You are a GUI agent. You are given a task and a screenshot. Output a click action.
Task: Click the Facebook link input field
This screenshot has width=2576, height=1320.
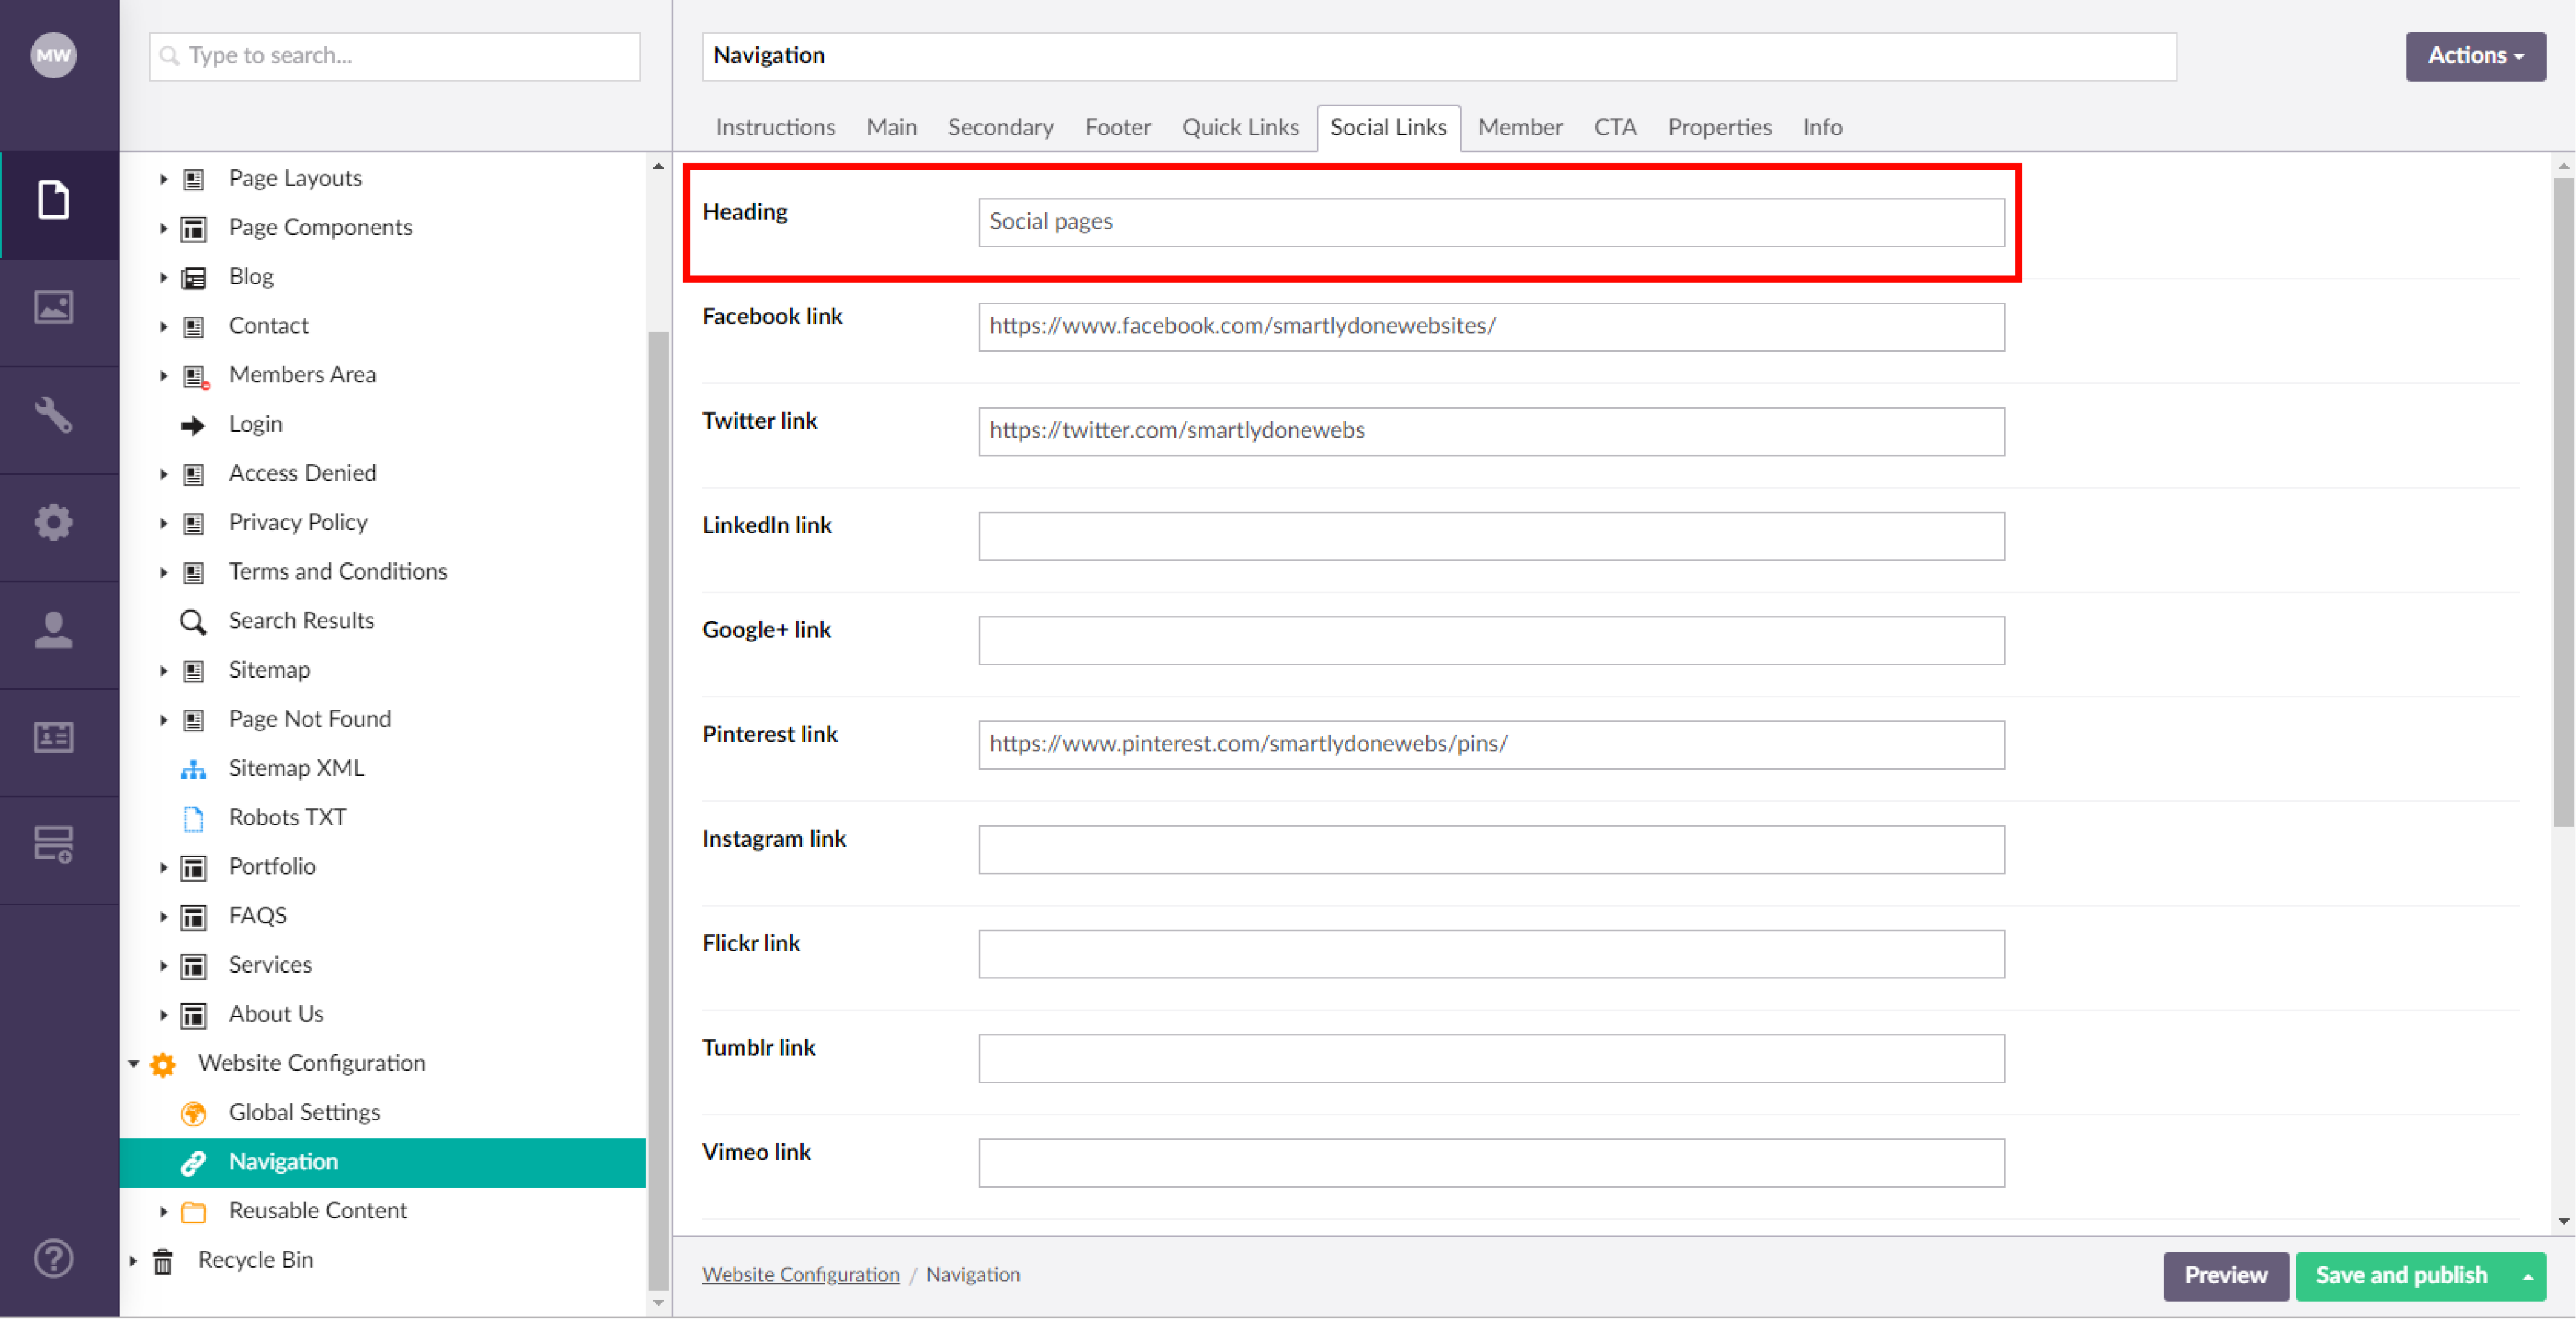click(1491, 327)
